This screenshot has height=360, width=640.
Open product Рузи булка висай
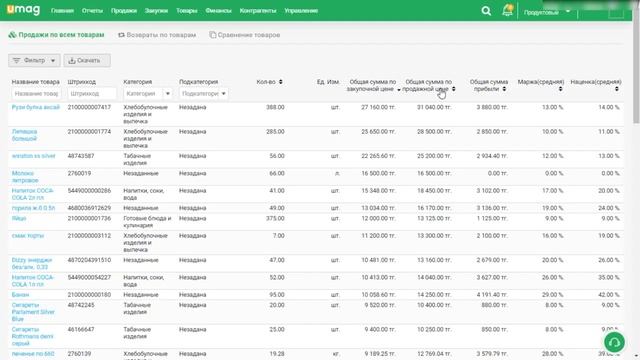coord(36,107)
